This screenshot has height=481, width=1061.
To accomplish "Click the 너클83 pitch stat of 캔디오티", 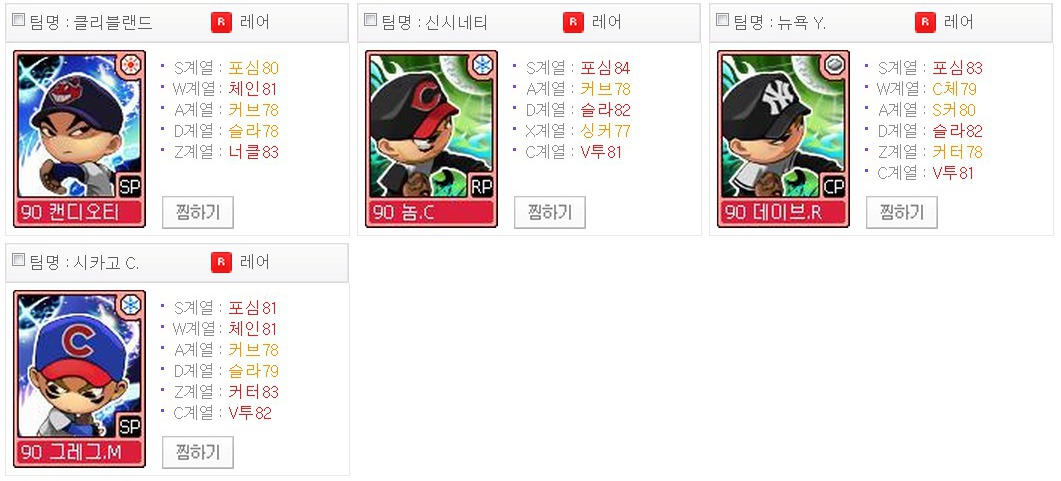I will pyautogui.click(x=253, y=152).
